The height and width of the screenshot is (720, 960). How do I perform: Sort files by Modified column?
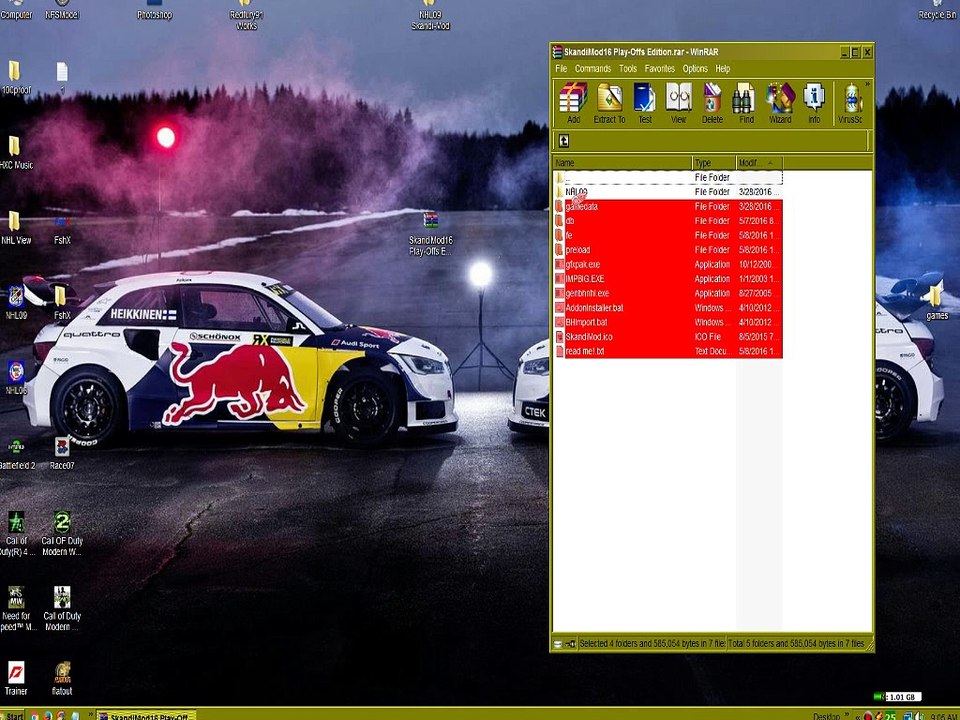[759, 163]
